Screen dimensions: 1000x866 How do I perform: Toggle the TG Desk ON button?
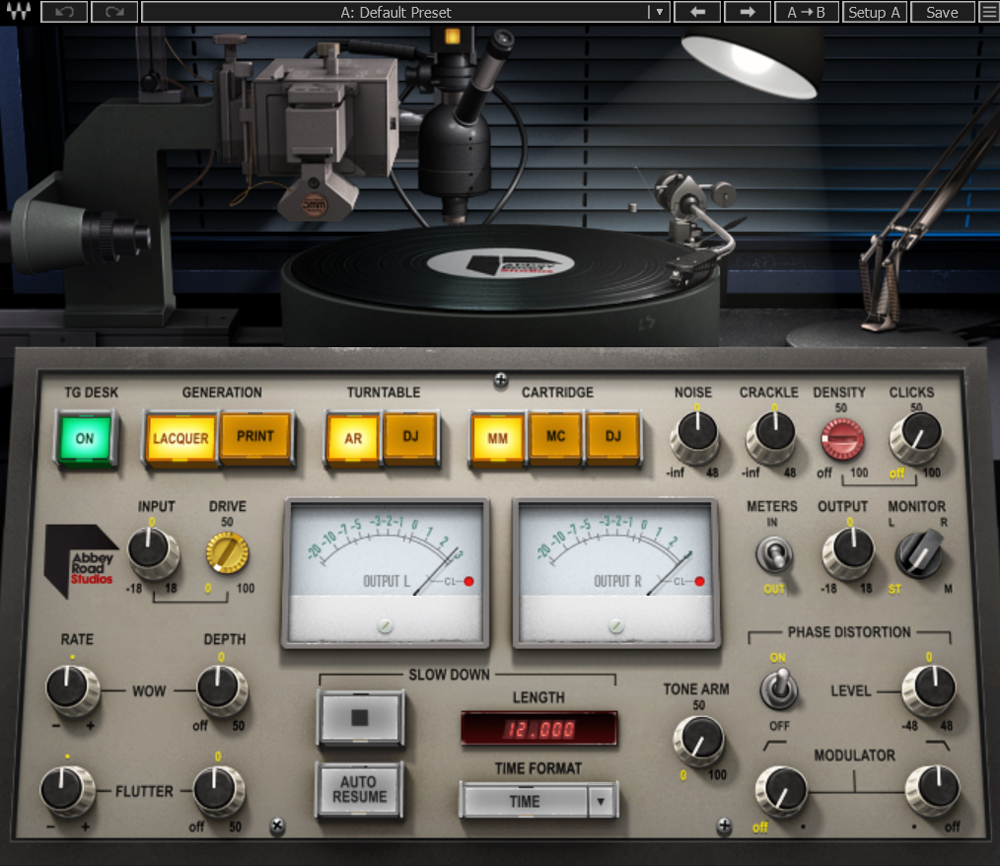click(x=85, y=439)
